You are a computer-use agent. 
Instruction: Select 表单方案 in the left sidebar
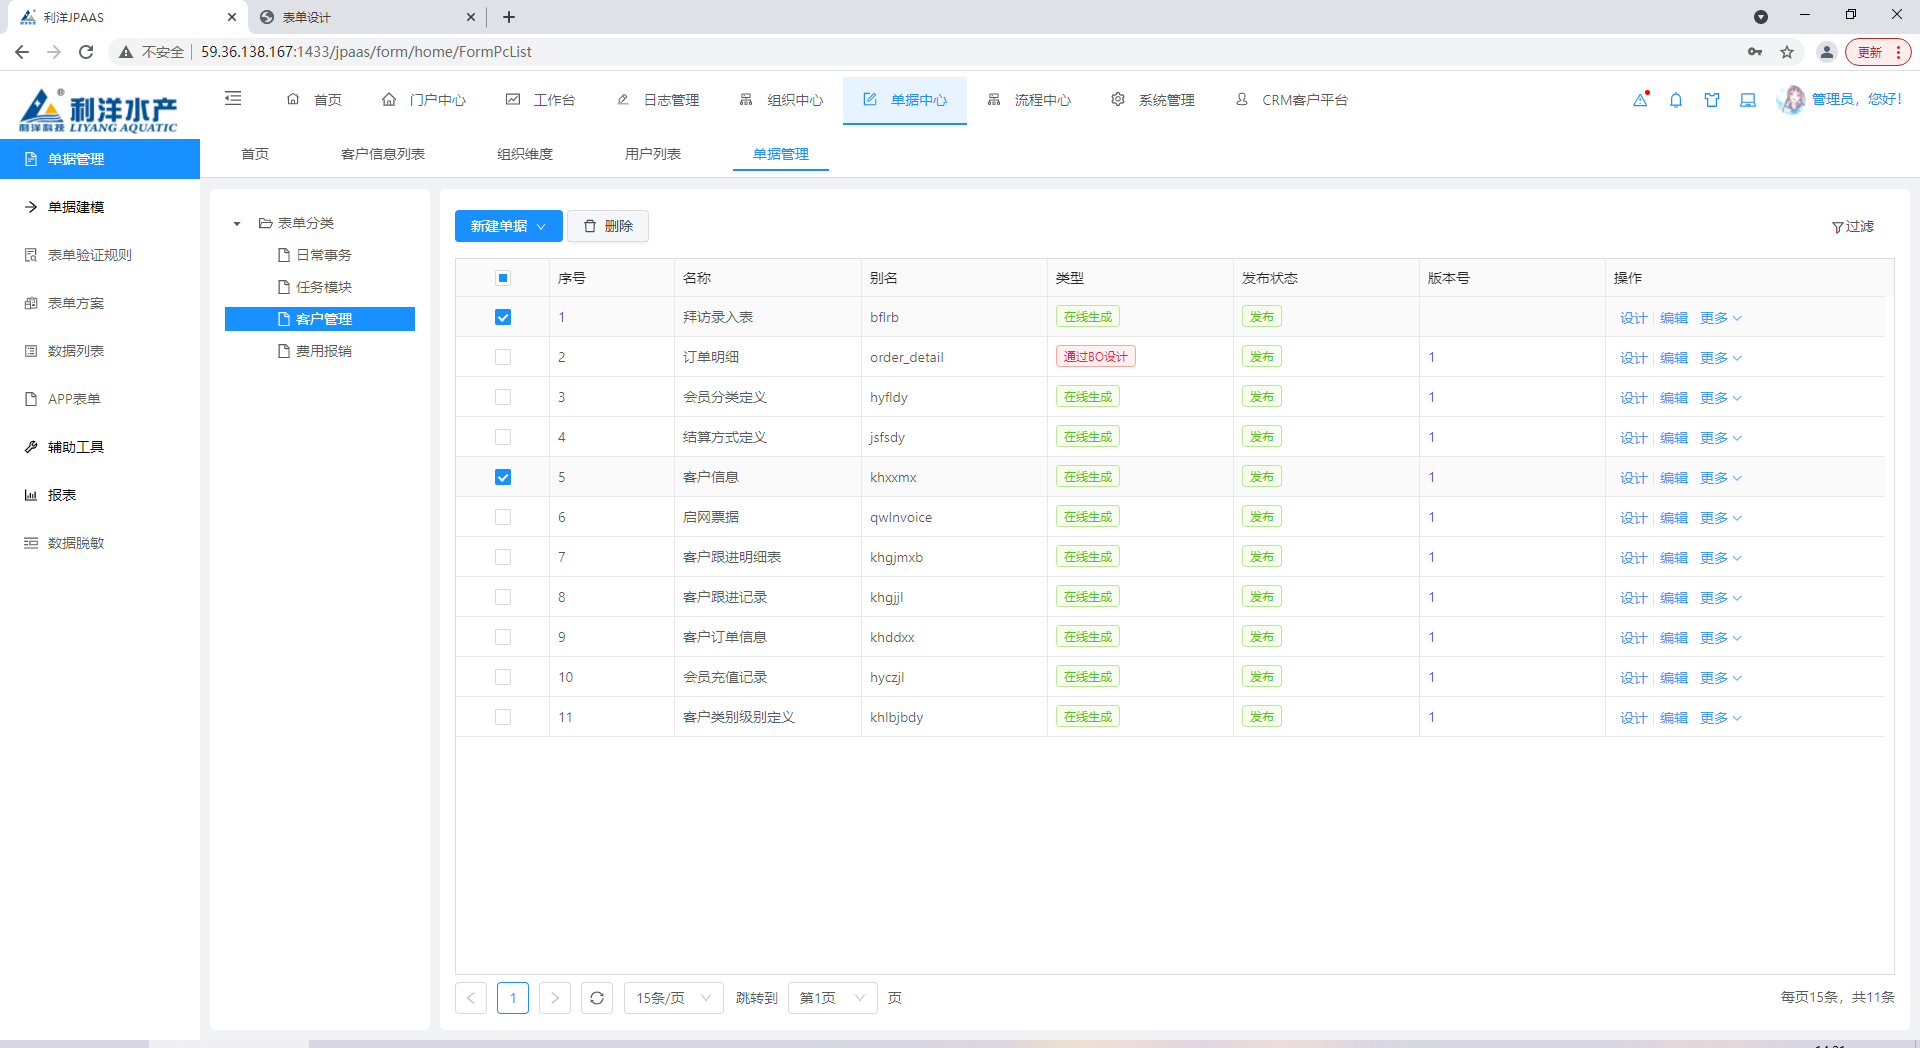pyautogui.click(x=75, y=302)
